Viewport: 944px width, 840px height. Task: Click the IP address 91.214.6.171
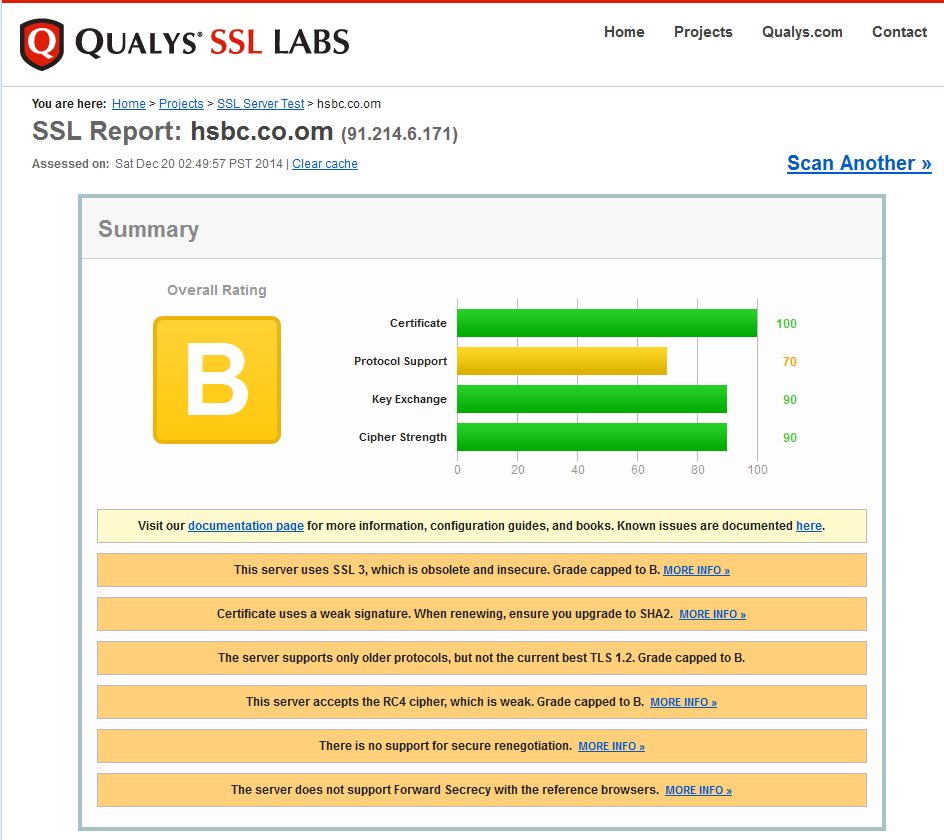point(400,134)
